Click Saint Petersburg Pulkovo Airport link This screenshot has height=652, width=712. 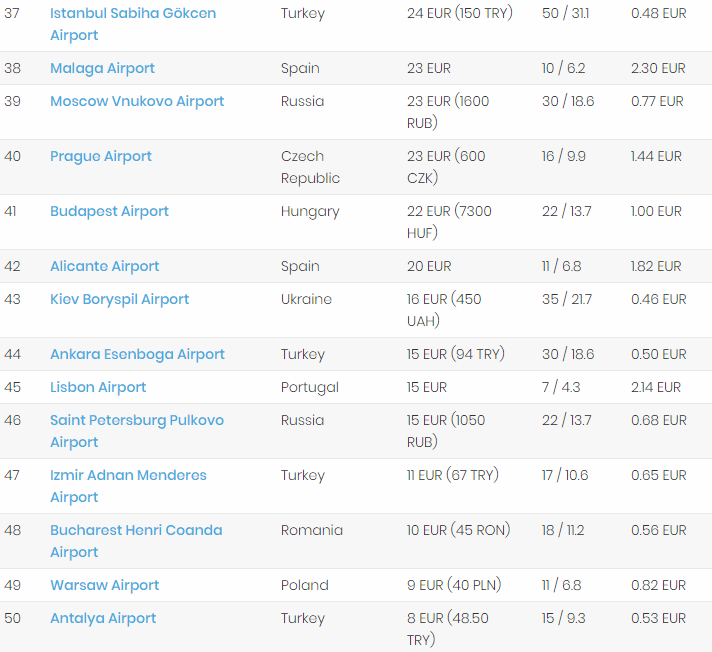pos(137,420)
